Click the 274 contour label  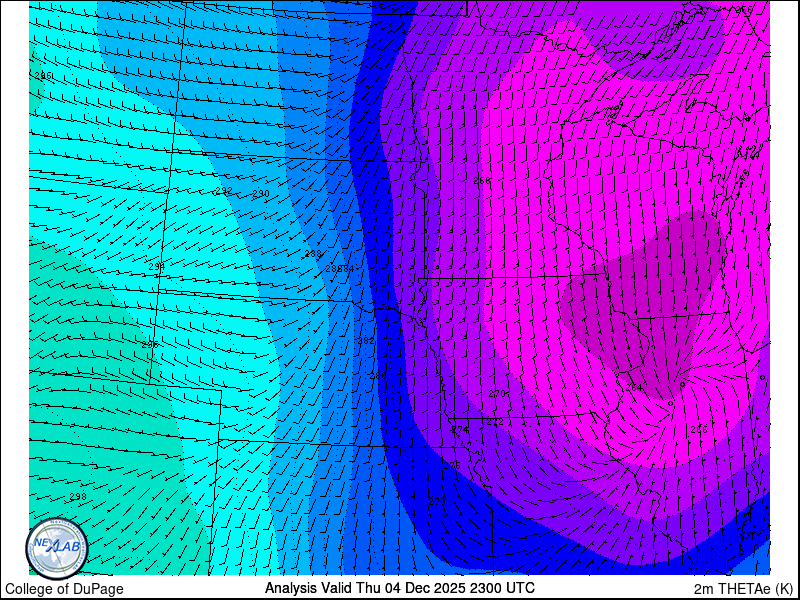[x=460, y=430]
